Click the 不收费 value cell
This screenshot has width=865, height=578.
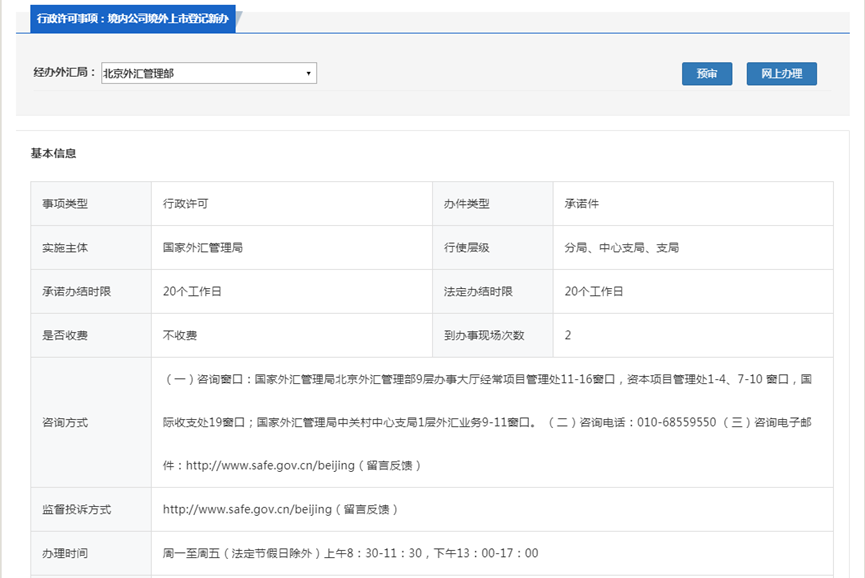click(292, 335)
